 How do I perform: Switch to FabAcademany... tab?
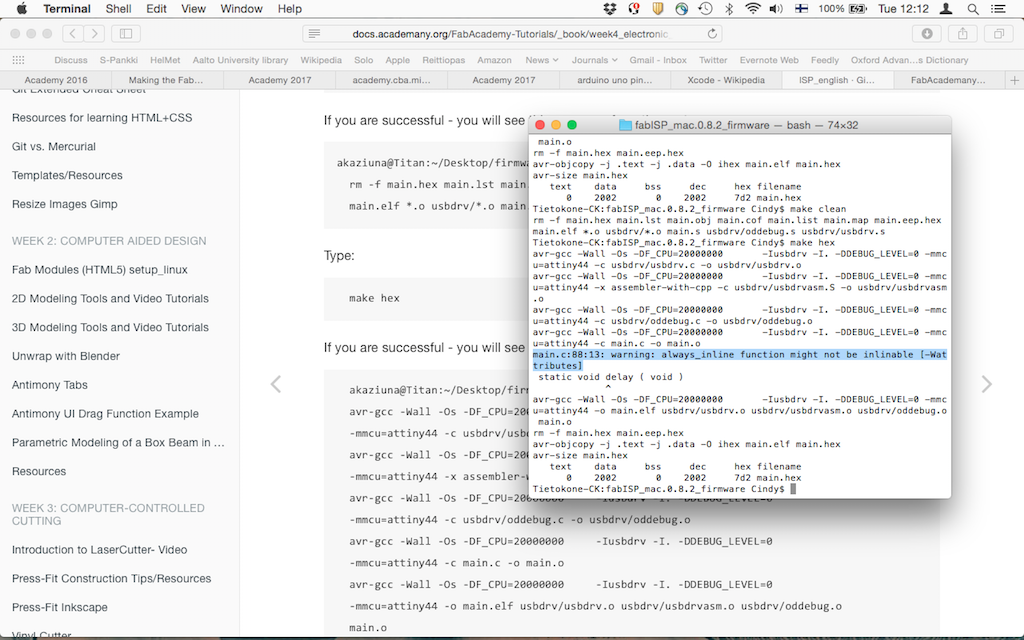[x=948, y=80]
